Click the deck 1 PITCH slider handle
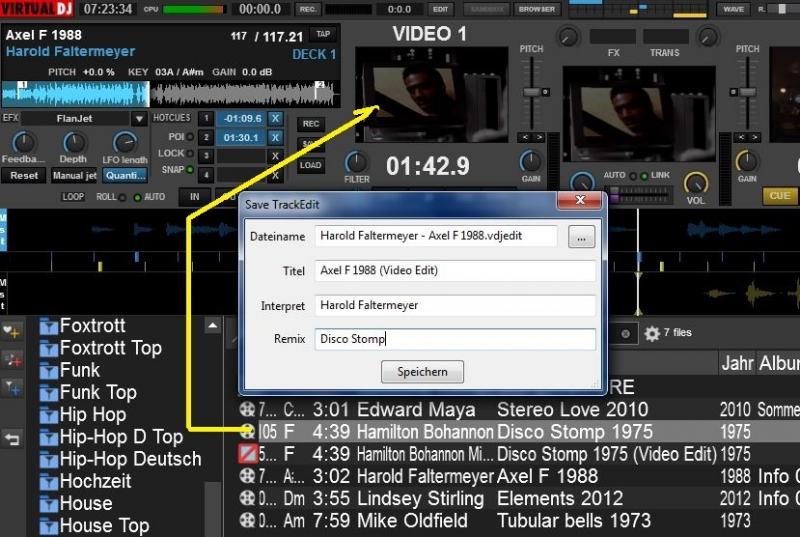The width and height of the screenshot is (800, 537). [532, 92]
